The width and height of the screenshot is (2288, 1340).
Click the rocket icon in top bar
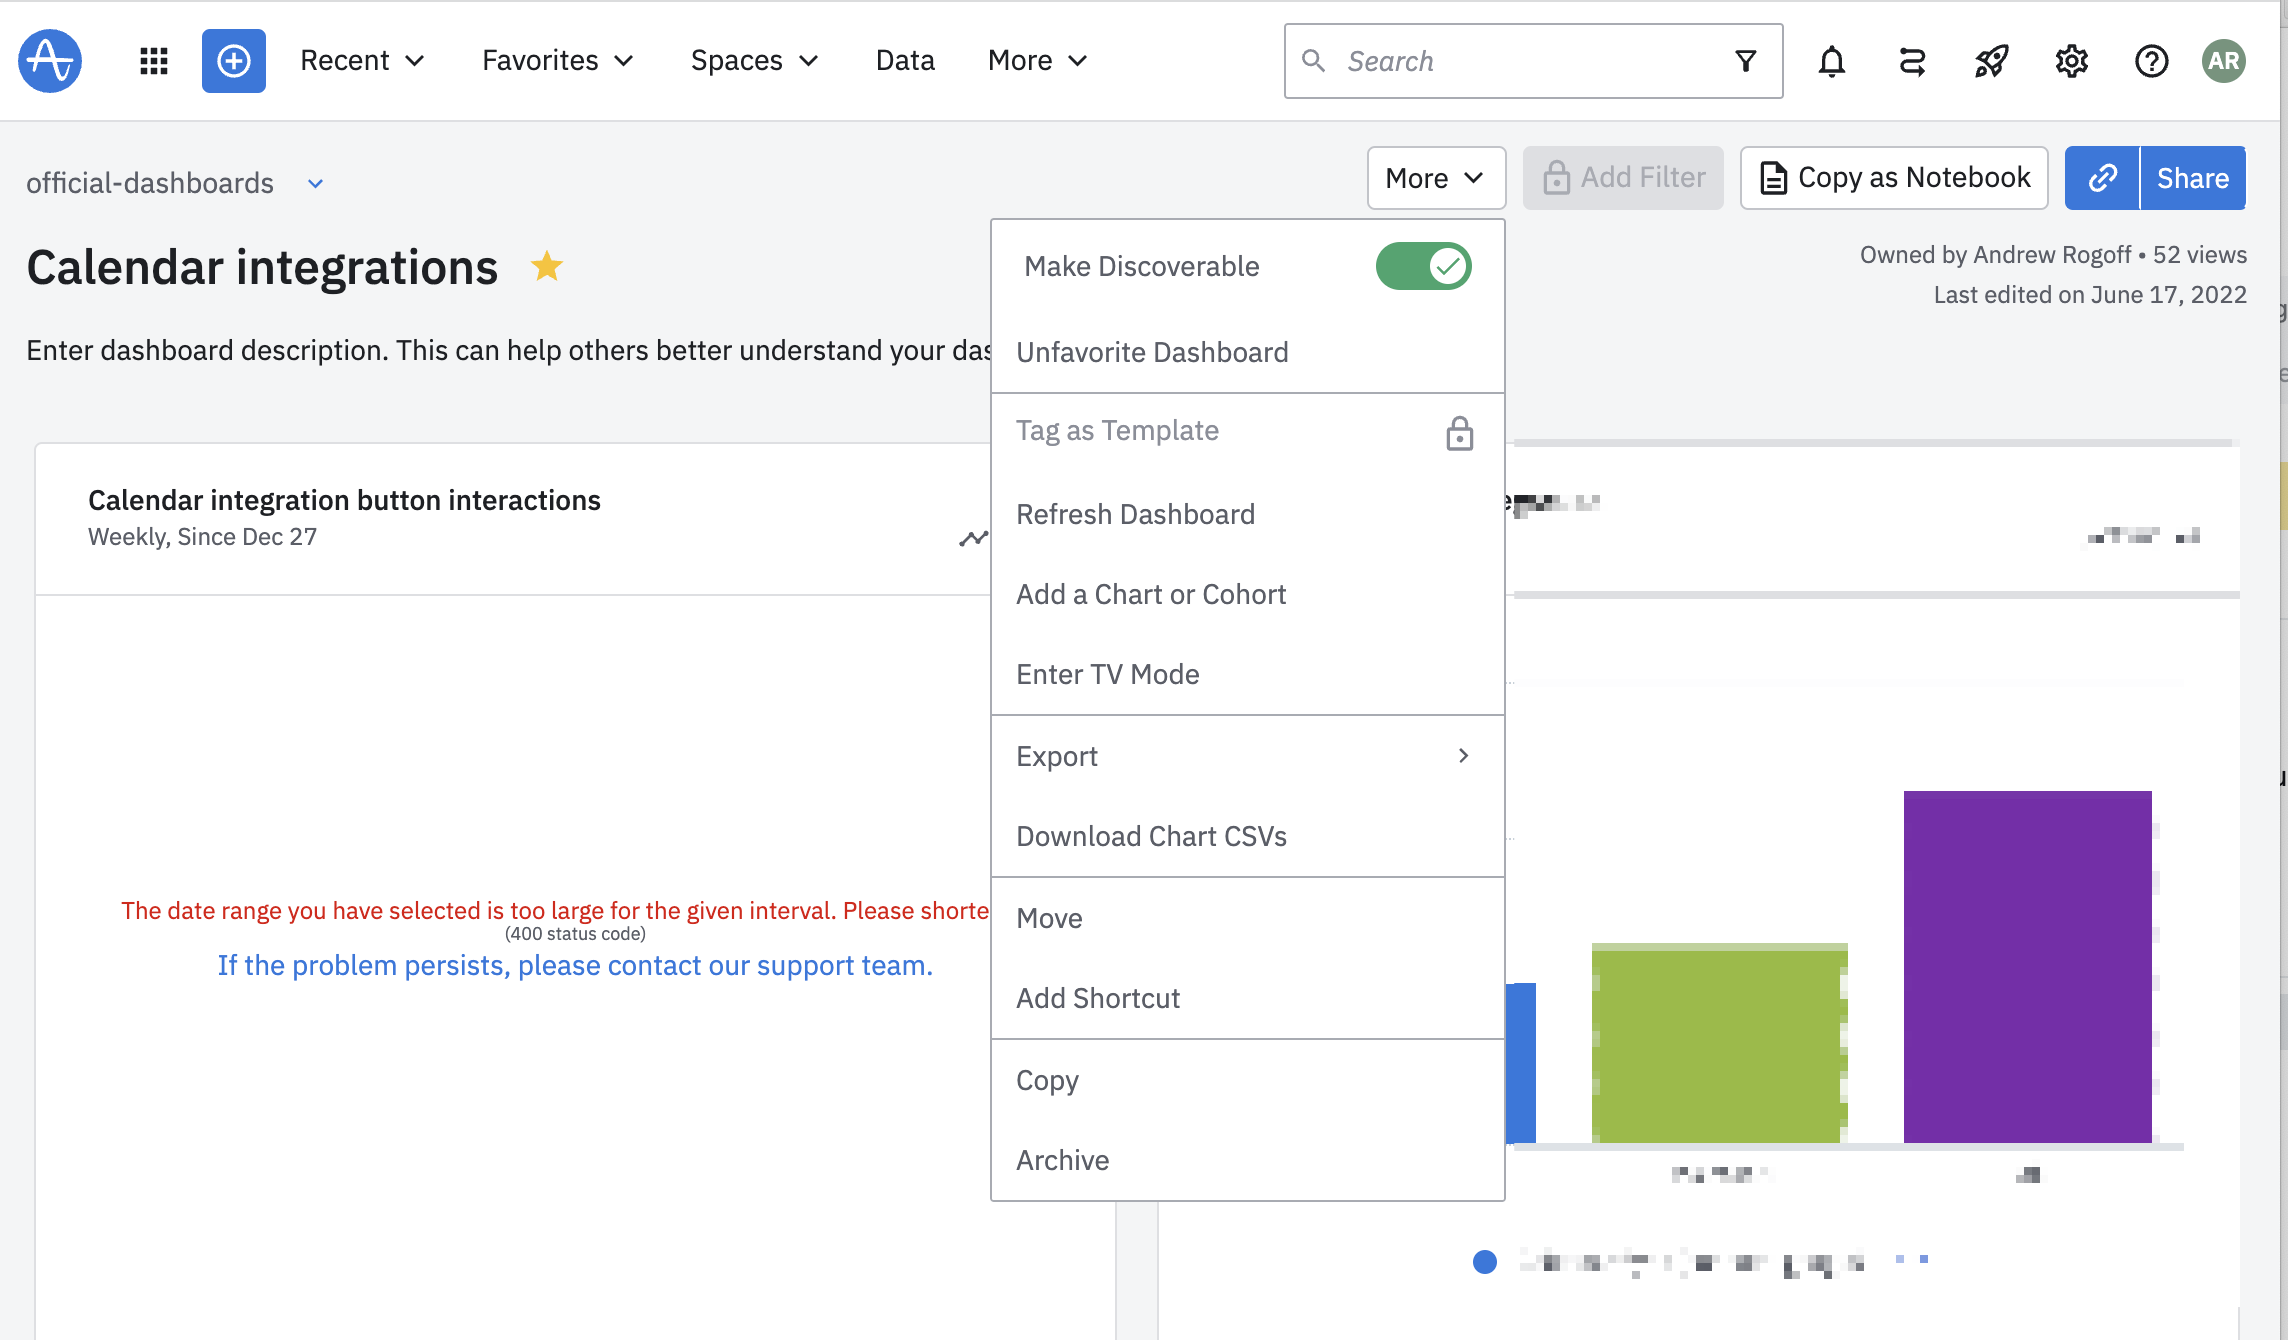[x=1991, y=61]
